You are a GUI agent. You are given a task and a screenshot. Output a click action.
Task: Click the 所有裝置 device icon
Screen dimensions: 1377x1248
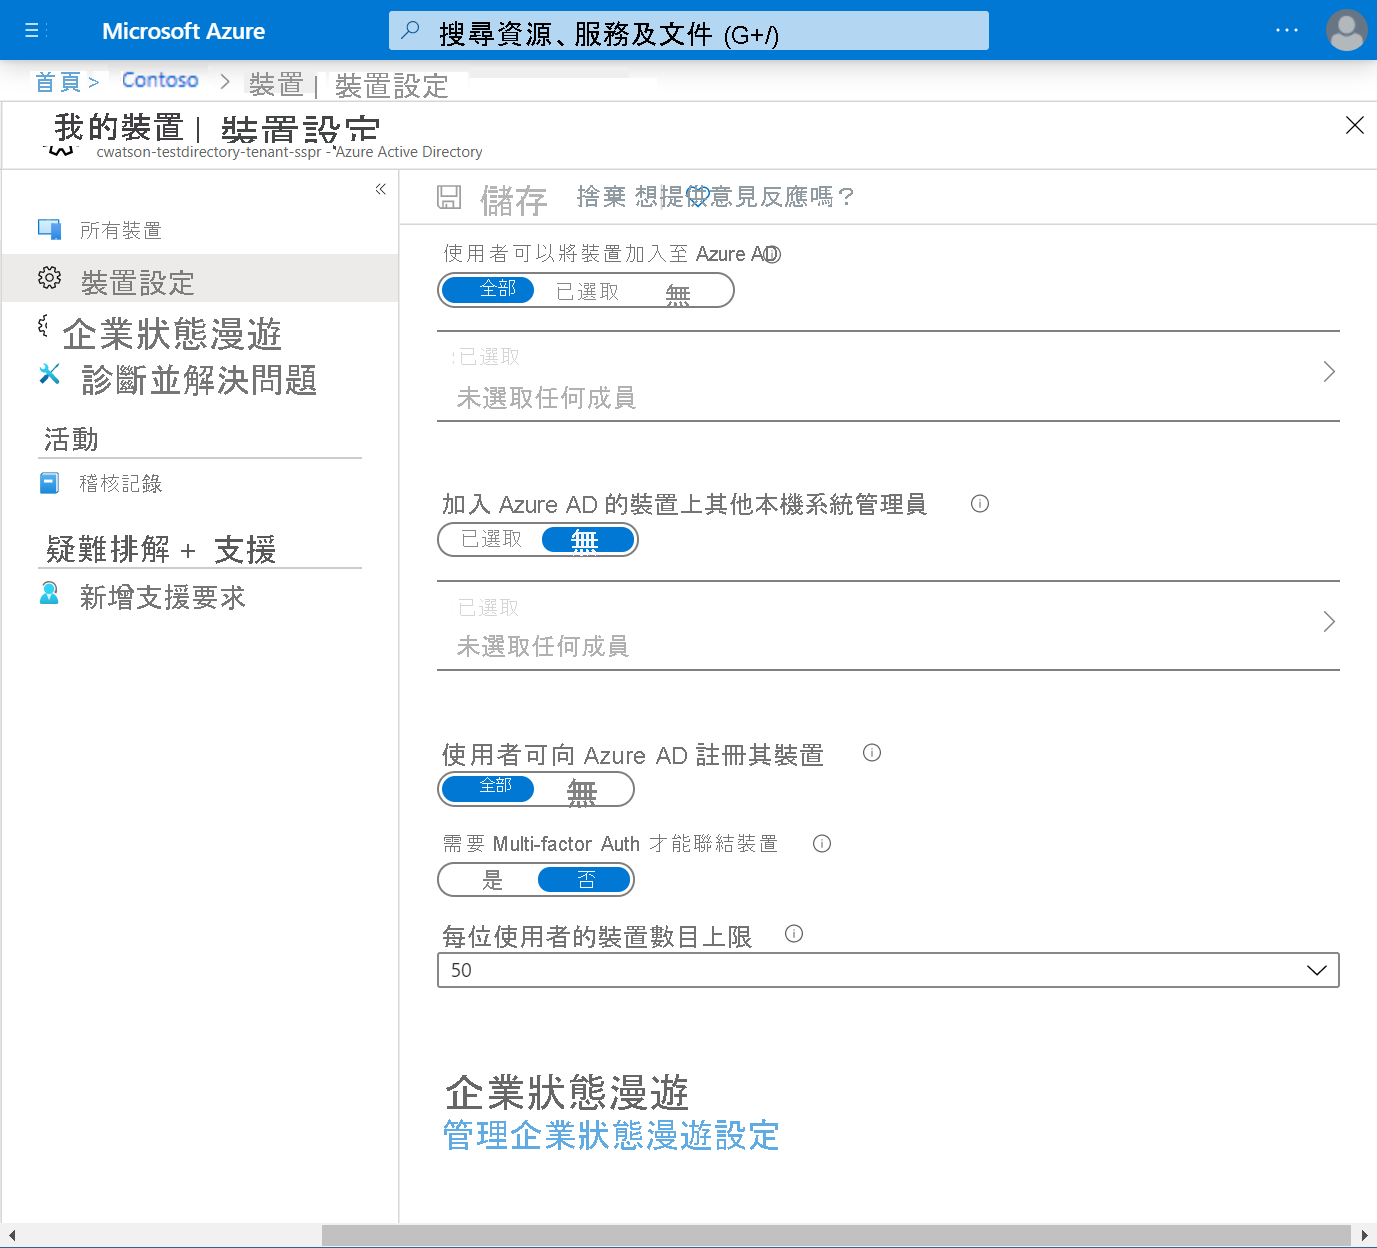[x=49, y=229]
